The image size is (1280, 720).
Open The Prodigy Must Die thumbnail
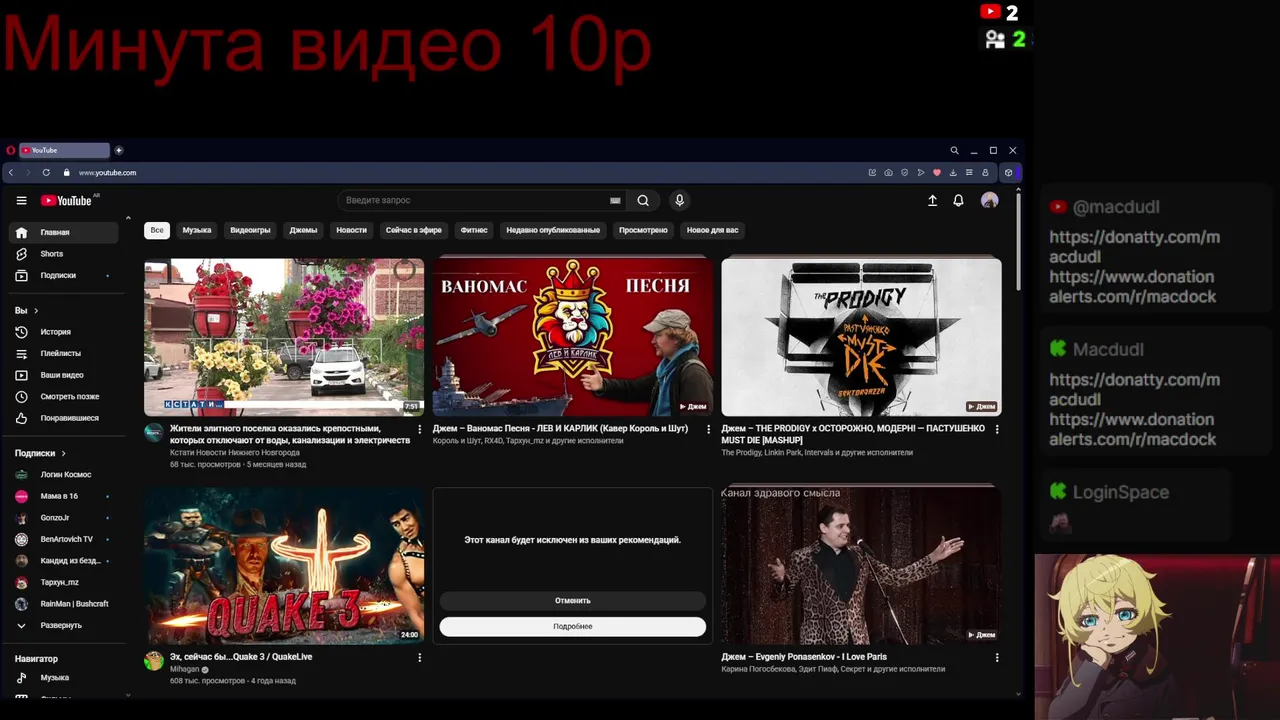click(x=861, y=337)
